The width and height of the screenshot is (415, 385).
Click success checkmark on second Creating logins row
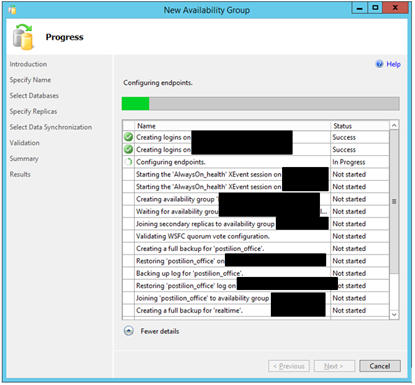click(x=128, y=149)
